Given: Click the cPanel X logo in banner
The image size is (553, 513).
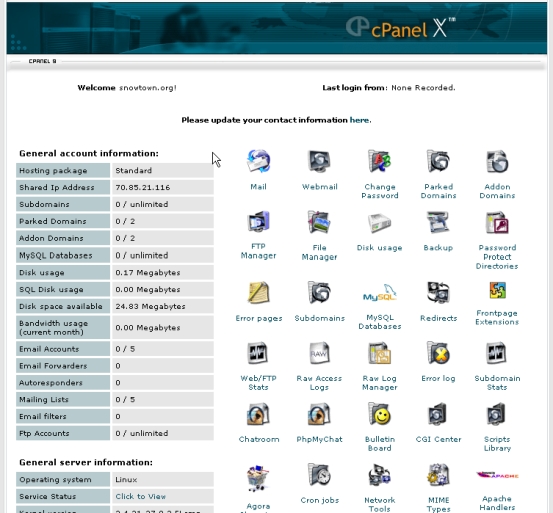Looking at the screenshot, I should 400,27.
